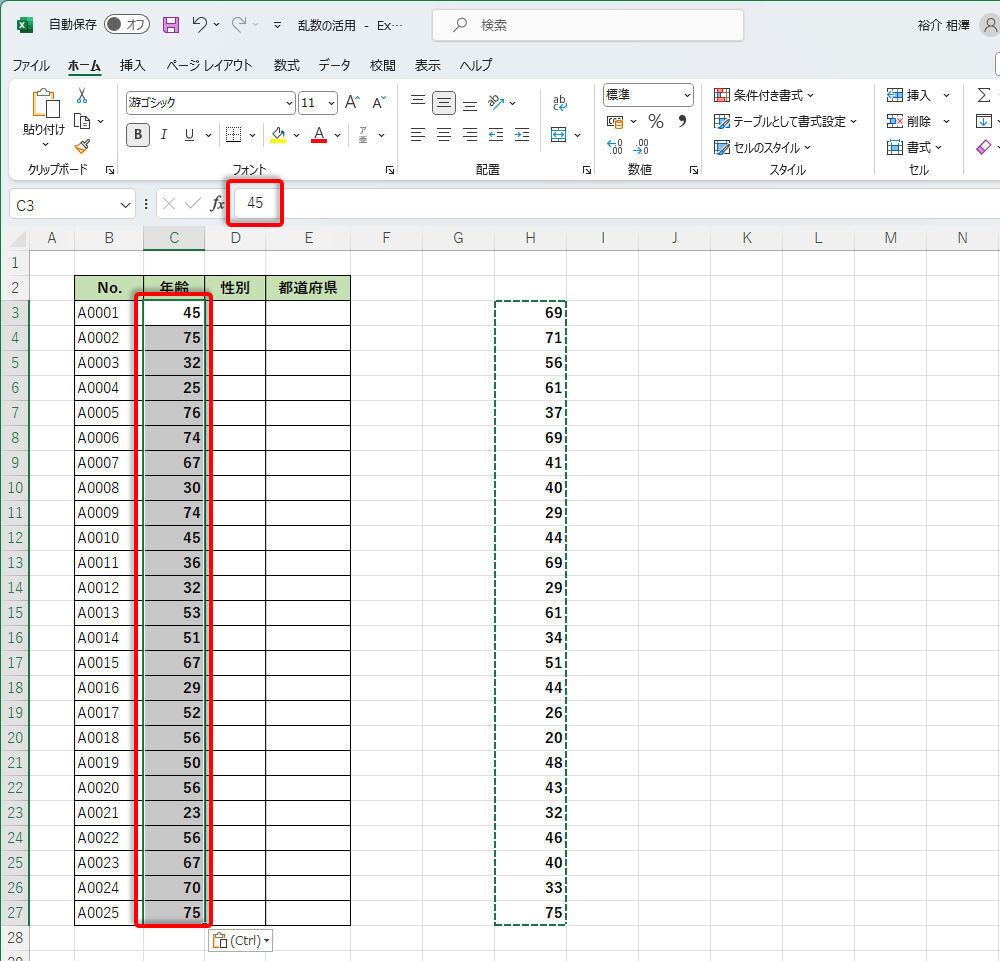Open the font size dropdown showing 11

click(x=331, y=103)
